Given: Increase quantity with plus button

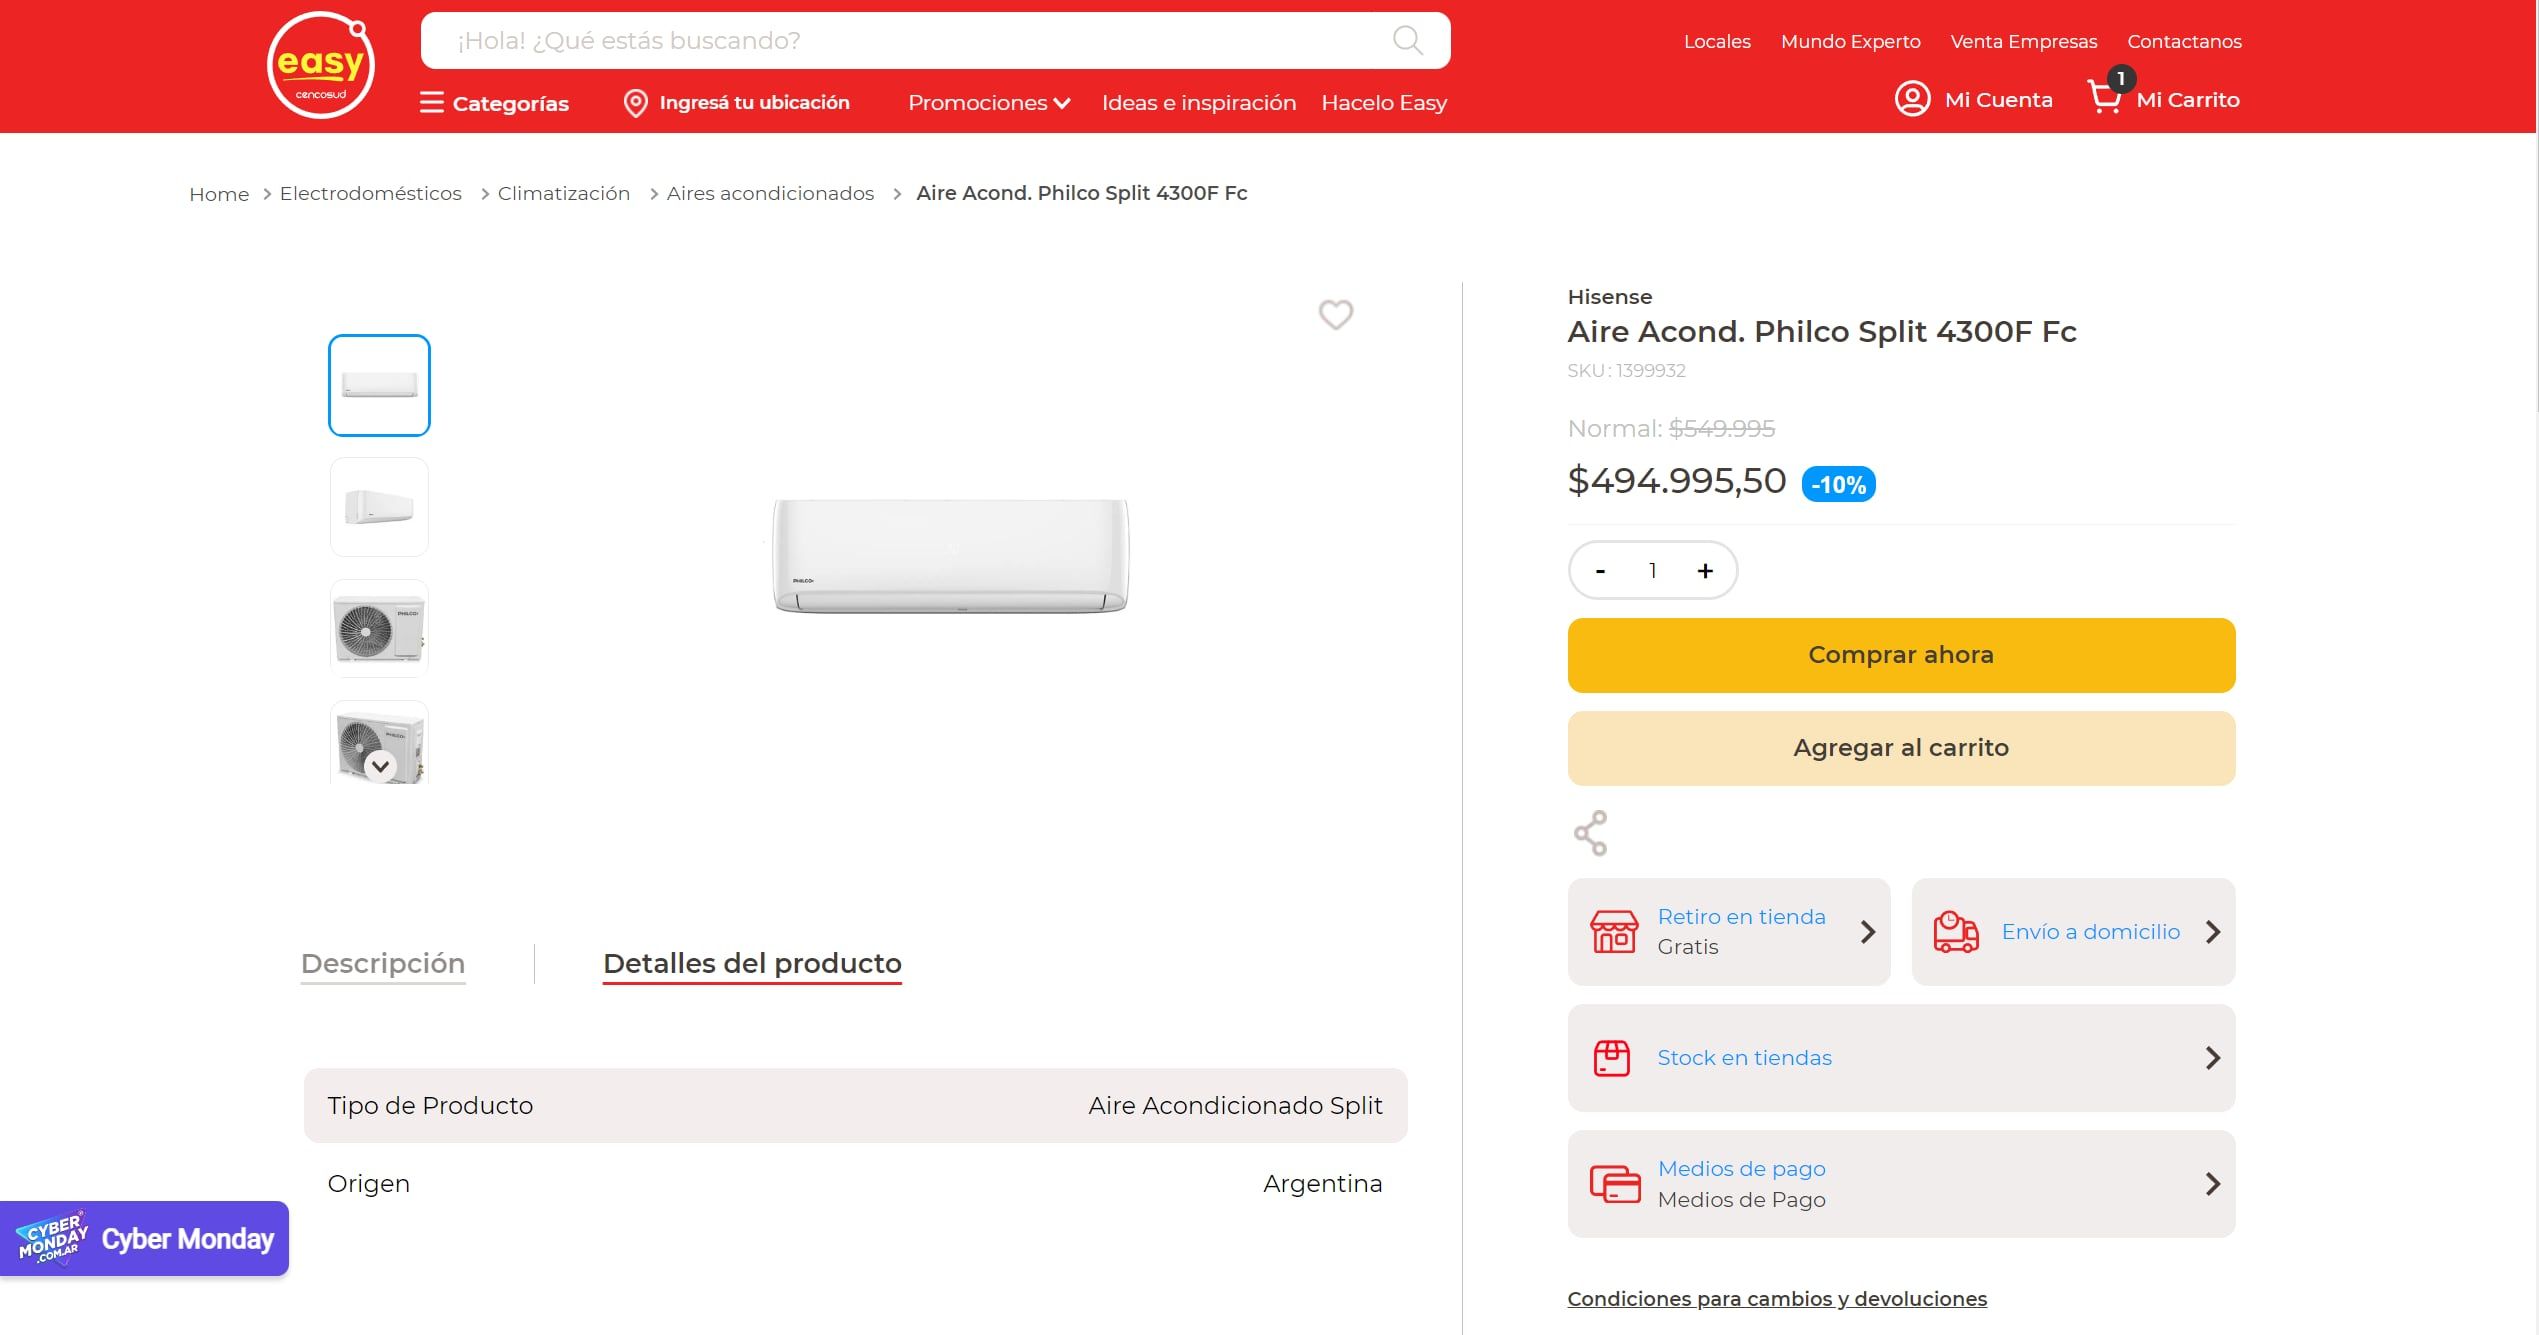Looking at the screenshot, I should pyautogui.click(x=1705, y=570).
